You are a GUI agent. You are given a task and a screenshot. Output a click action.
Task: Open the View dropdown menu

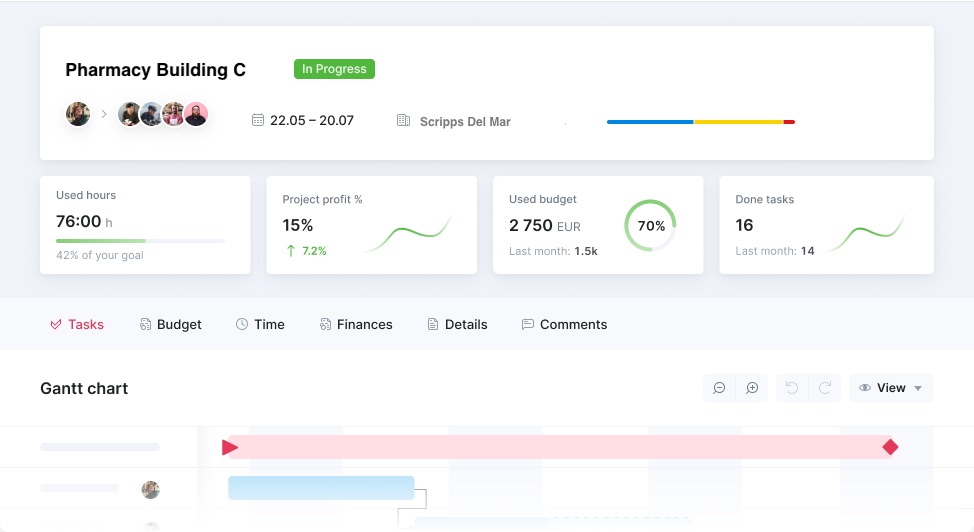[x=890, y=388]
